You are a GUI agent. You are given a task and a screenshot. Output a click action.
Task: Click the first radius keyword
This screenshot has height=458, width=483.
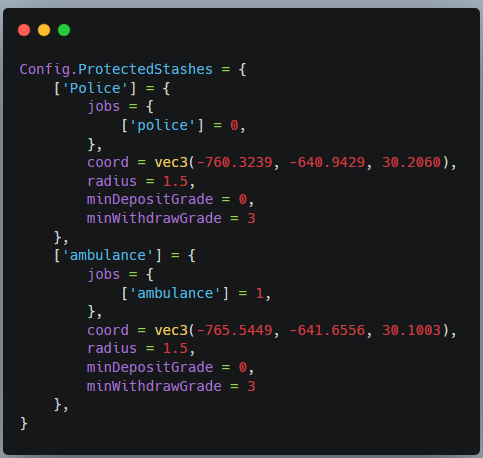[112, 181]
